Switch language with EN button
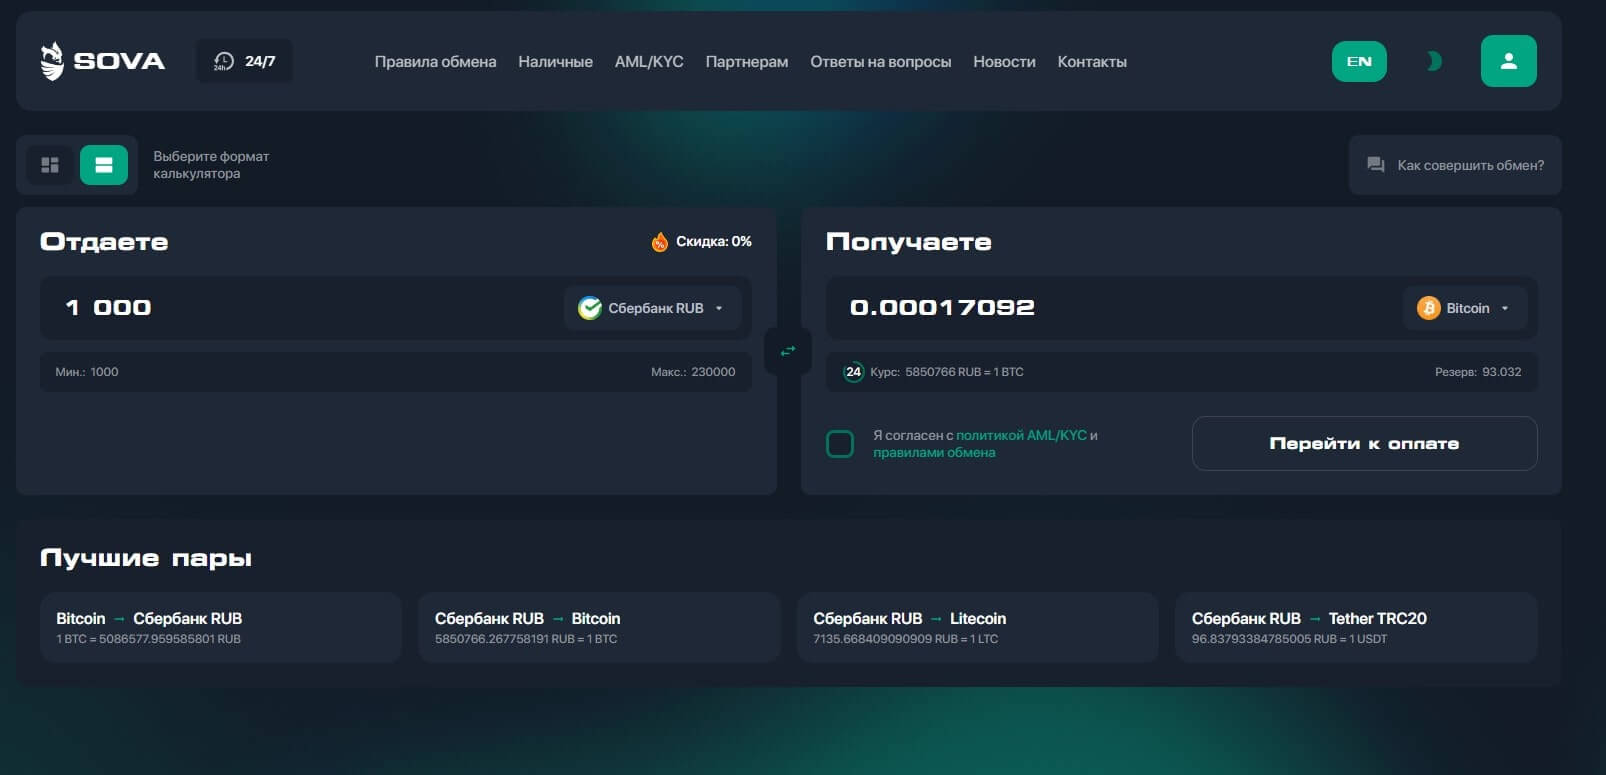Viewport: 1606px width, 775px height. click(x=1359, y=61)
